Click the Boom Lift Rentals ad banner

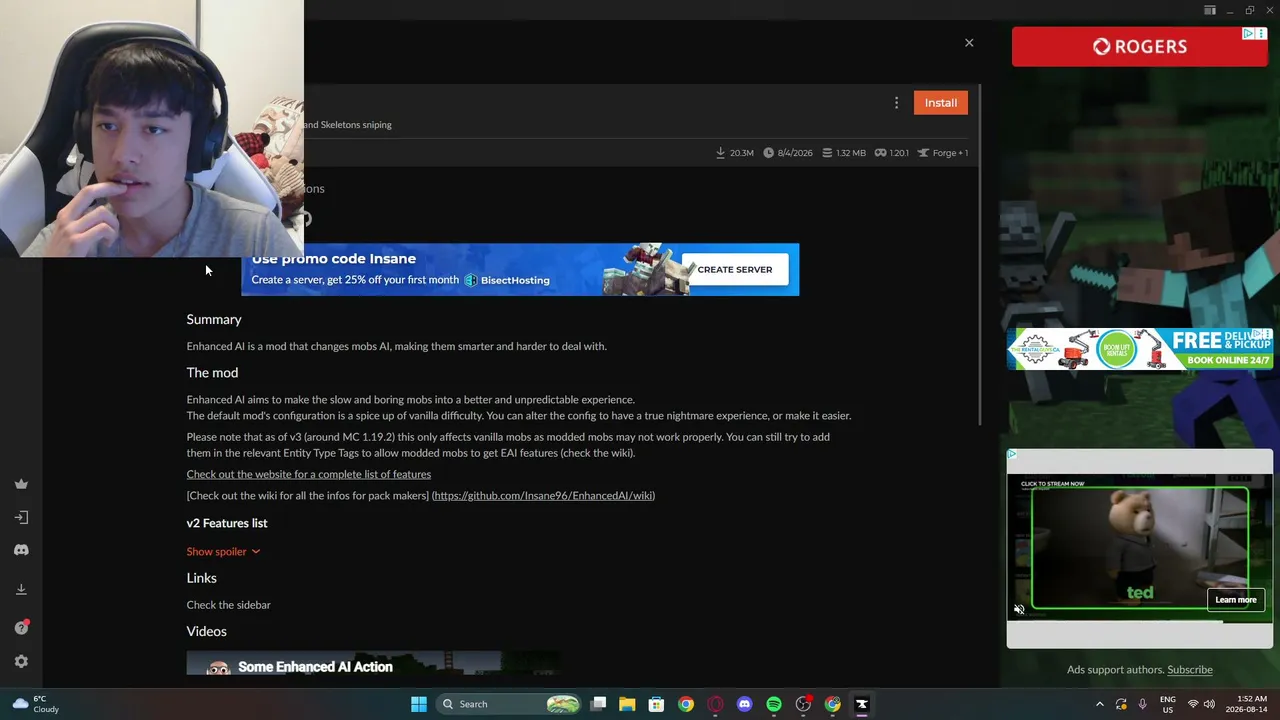pos(1140,349)
